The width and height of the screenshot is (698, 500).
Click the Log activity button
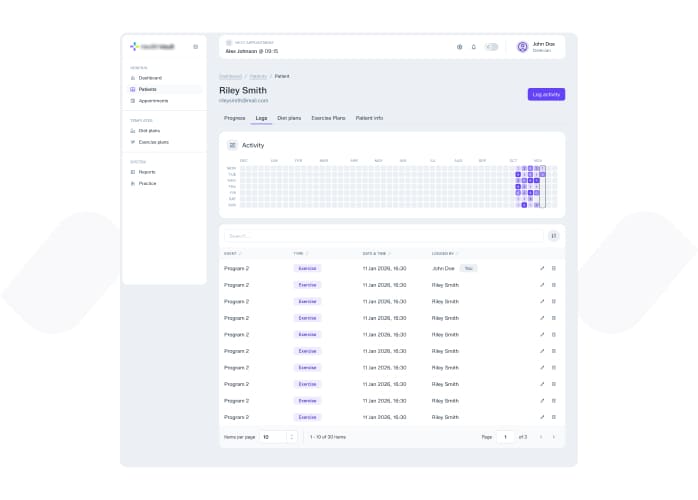tap(546, 94)
